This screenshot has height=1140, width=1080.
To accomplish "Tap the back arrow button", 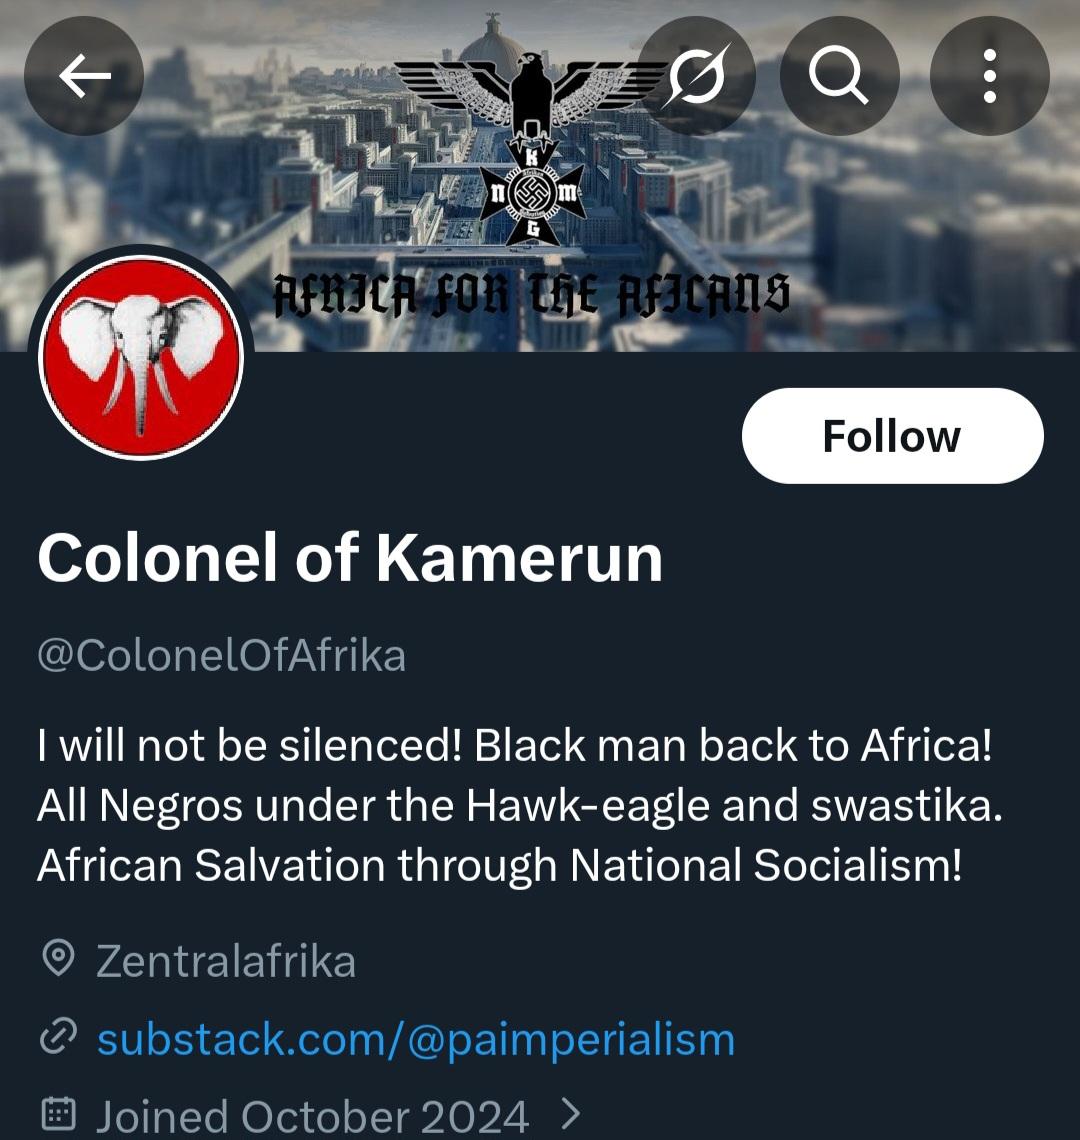I will click(84, 75).
